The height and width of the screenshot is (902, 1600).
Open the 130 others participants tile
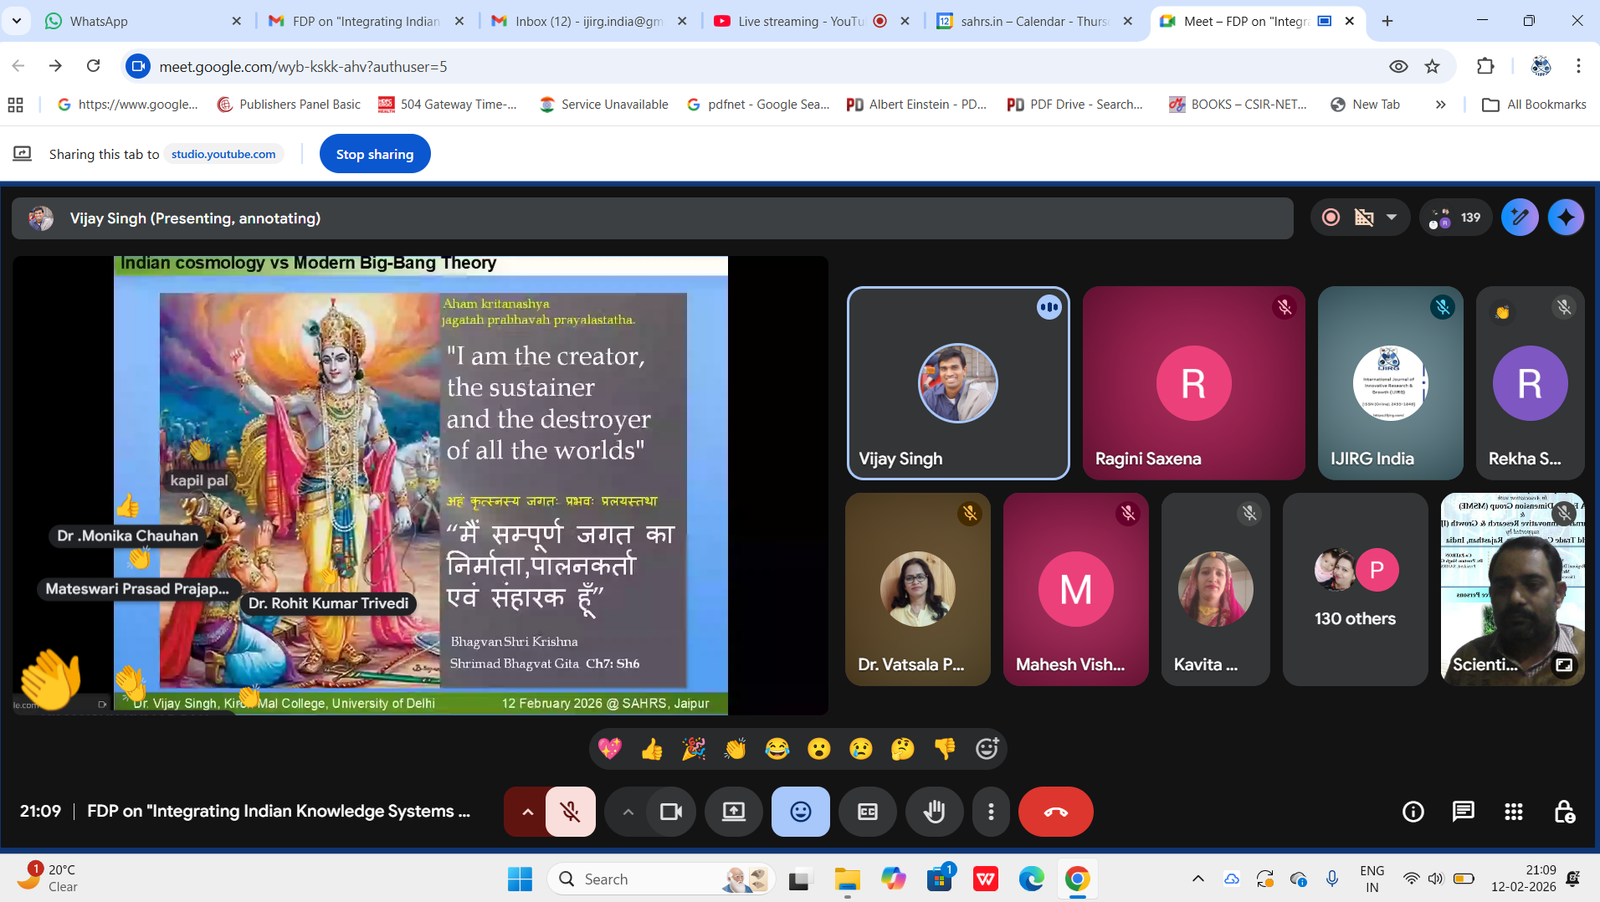[x=1355, y=589]
